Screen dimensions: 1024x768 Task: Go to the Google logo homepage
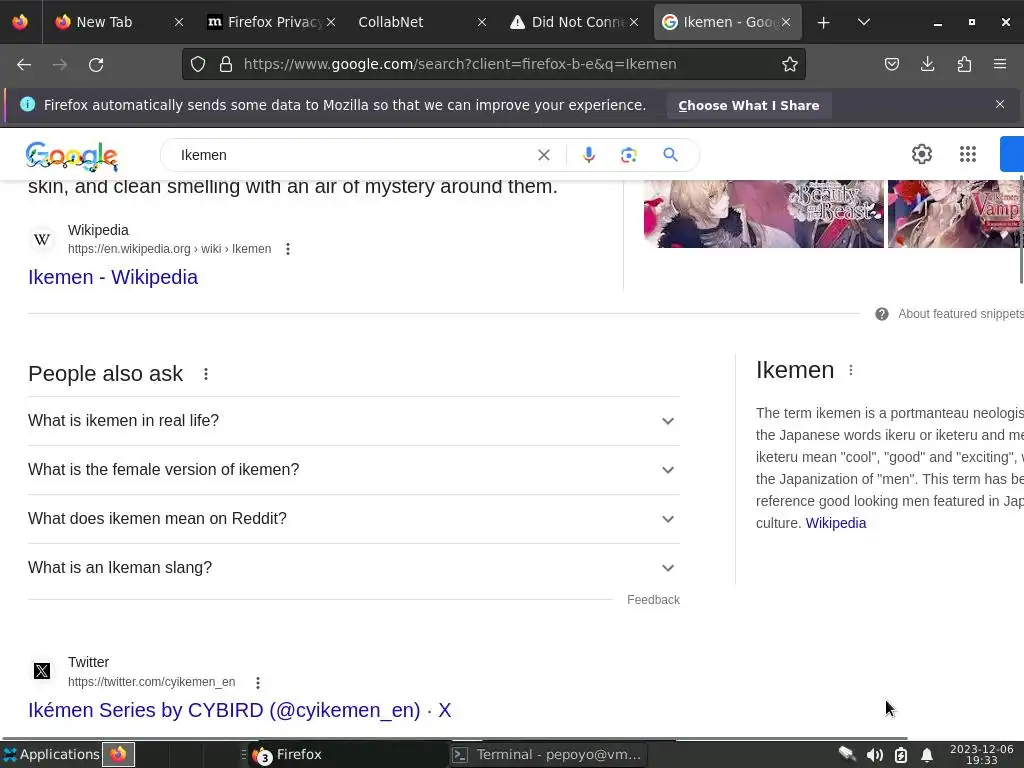(72, 156)
